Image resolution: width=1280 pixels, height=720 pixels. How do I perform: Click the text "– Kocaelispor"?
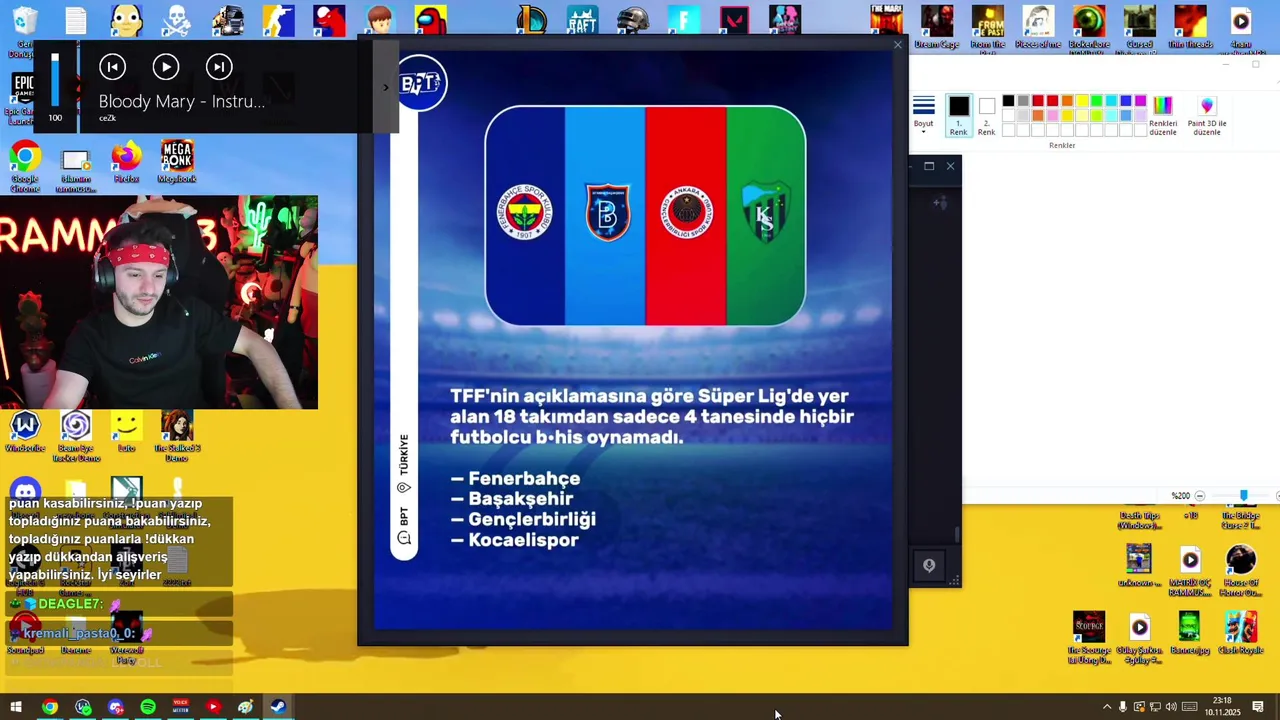coord(514,540)
